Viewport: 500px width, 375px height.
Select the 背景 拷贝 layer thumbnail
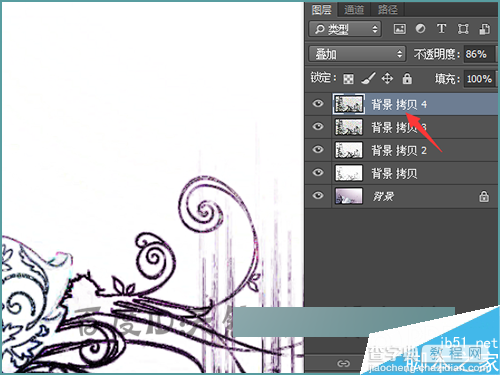pos(349,173)
